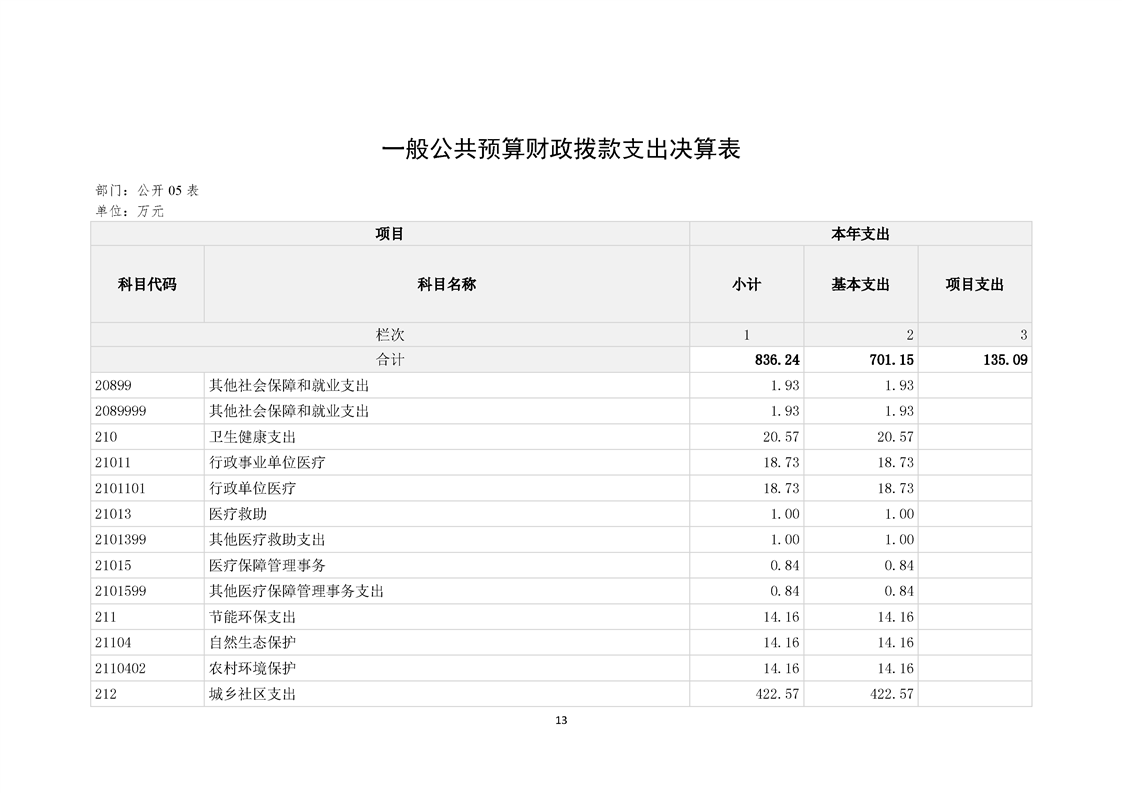Select the 卫生健康支出 row name

(252, 437)
